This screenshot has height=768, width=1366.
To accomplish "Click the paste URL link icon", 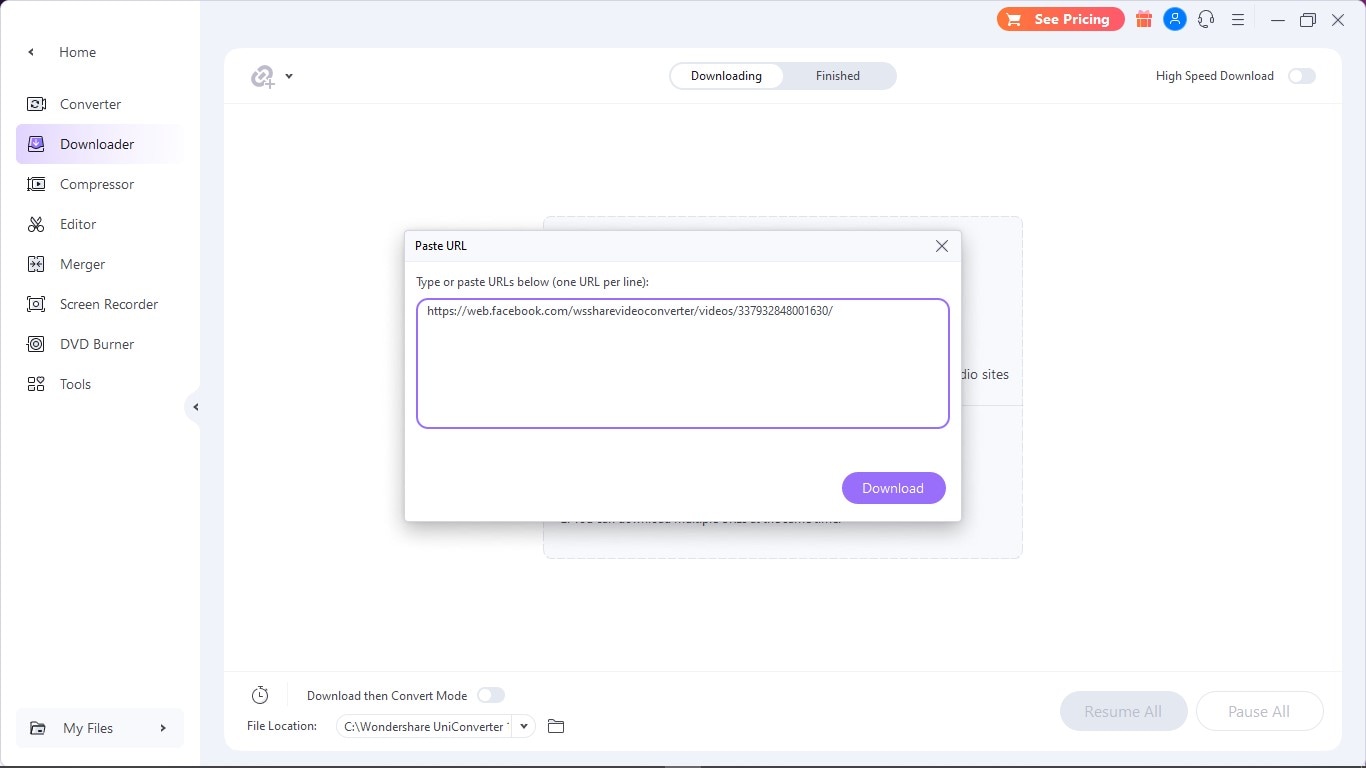I will pos(262,76).
